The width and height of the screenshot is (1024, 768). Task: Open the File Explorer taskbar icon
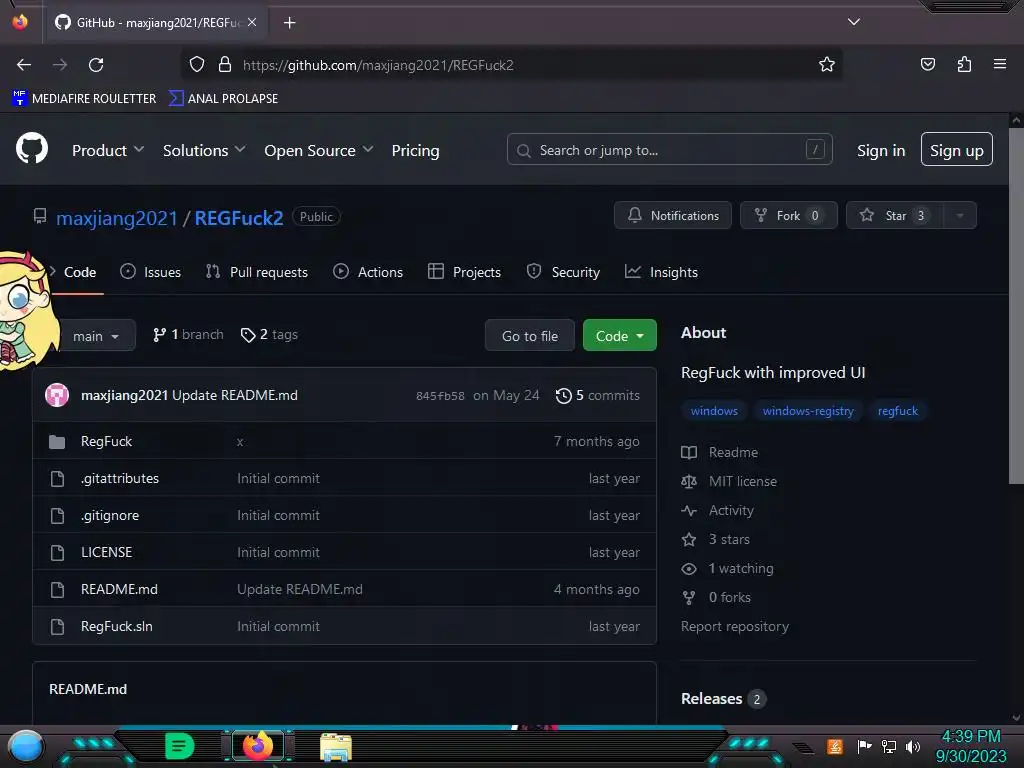336,746
